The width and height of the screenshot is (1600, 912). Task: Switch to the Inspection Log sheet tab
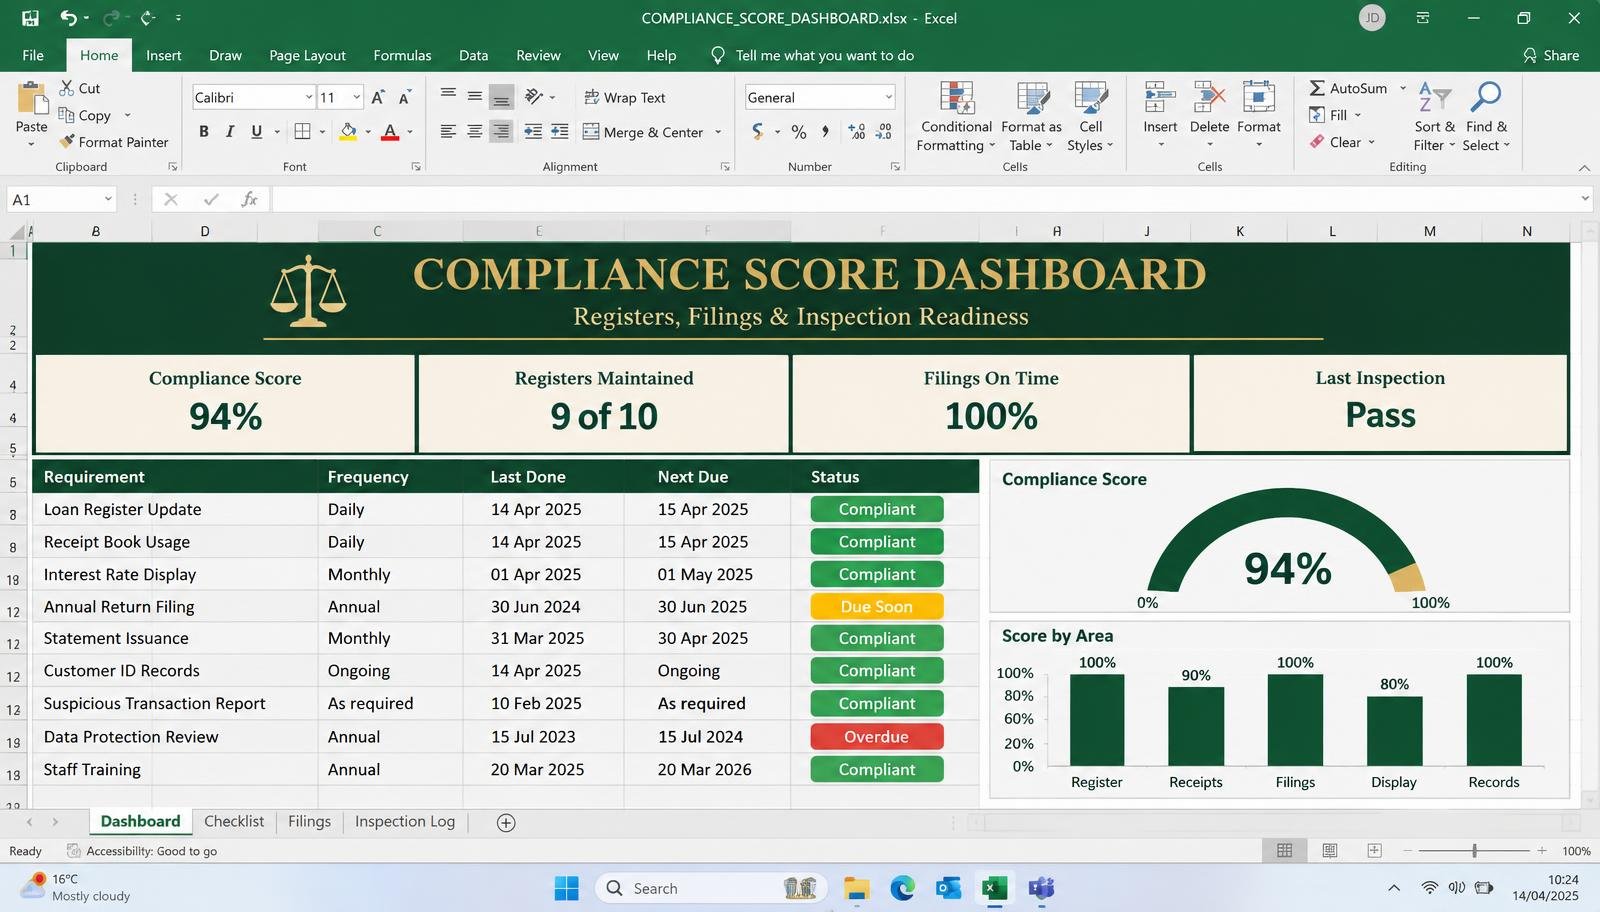coord(405,821)
